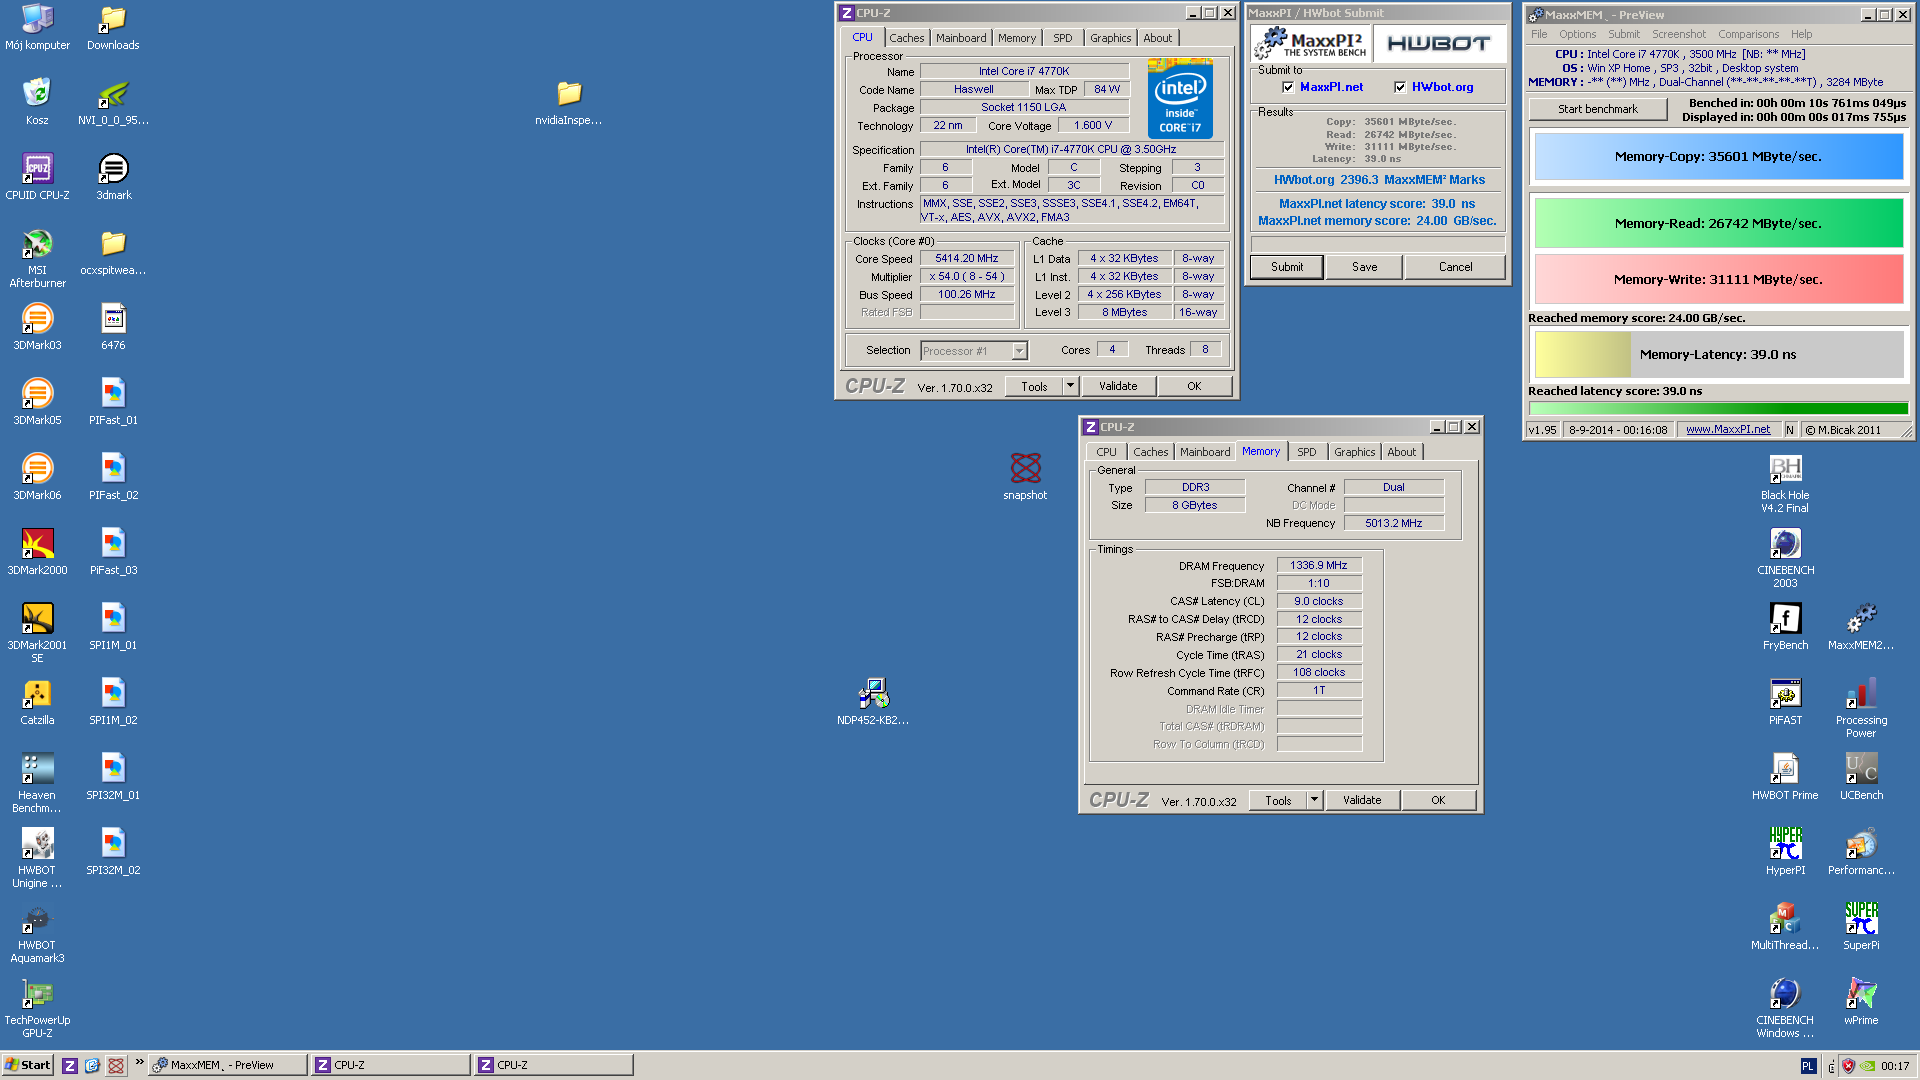The width and height of the screenshot is (1920, 1080).
Task: Click Cancel in the HWbot Submit dialog
Action: (x=1455, y=267)
